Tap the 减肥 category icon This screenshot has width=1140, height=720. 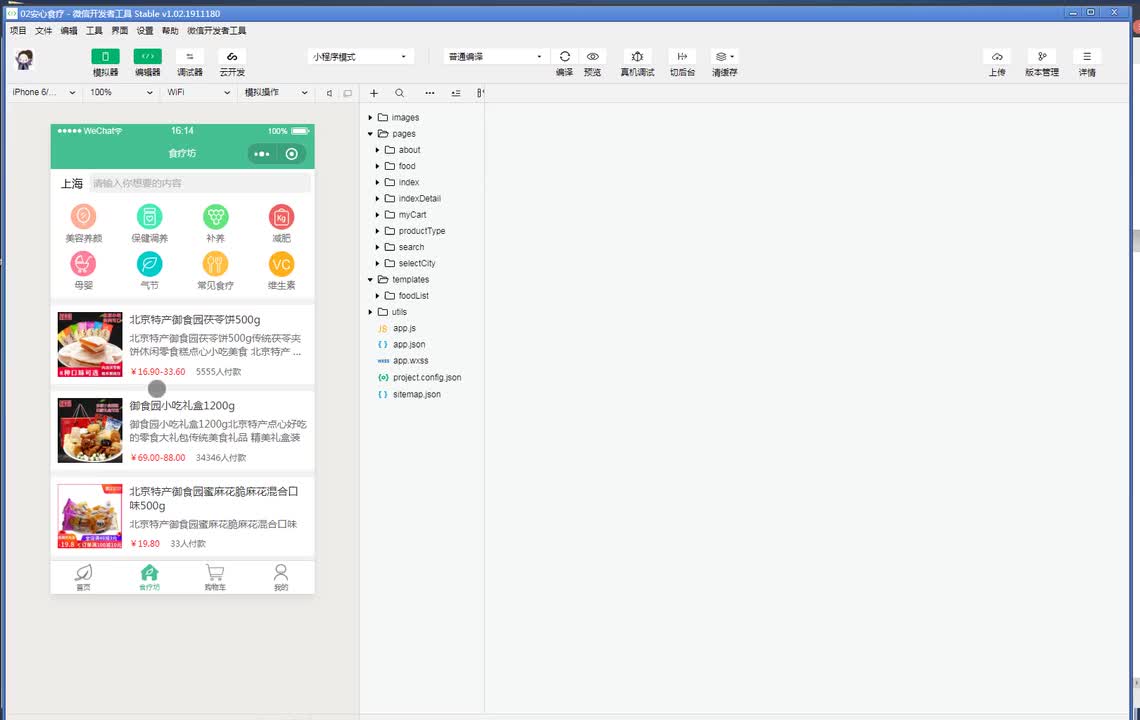coord(281,217)
